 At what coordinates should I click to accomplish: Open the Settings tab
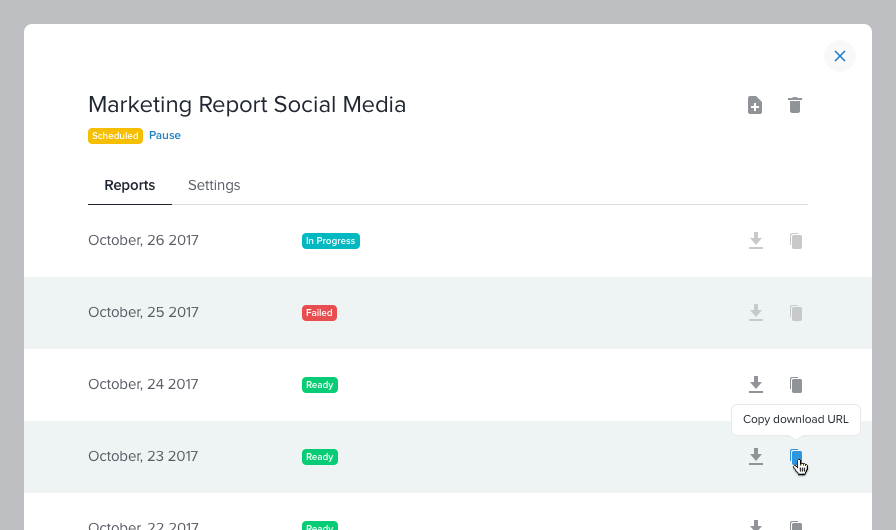pos(214,185)
